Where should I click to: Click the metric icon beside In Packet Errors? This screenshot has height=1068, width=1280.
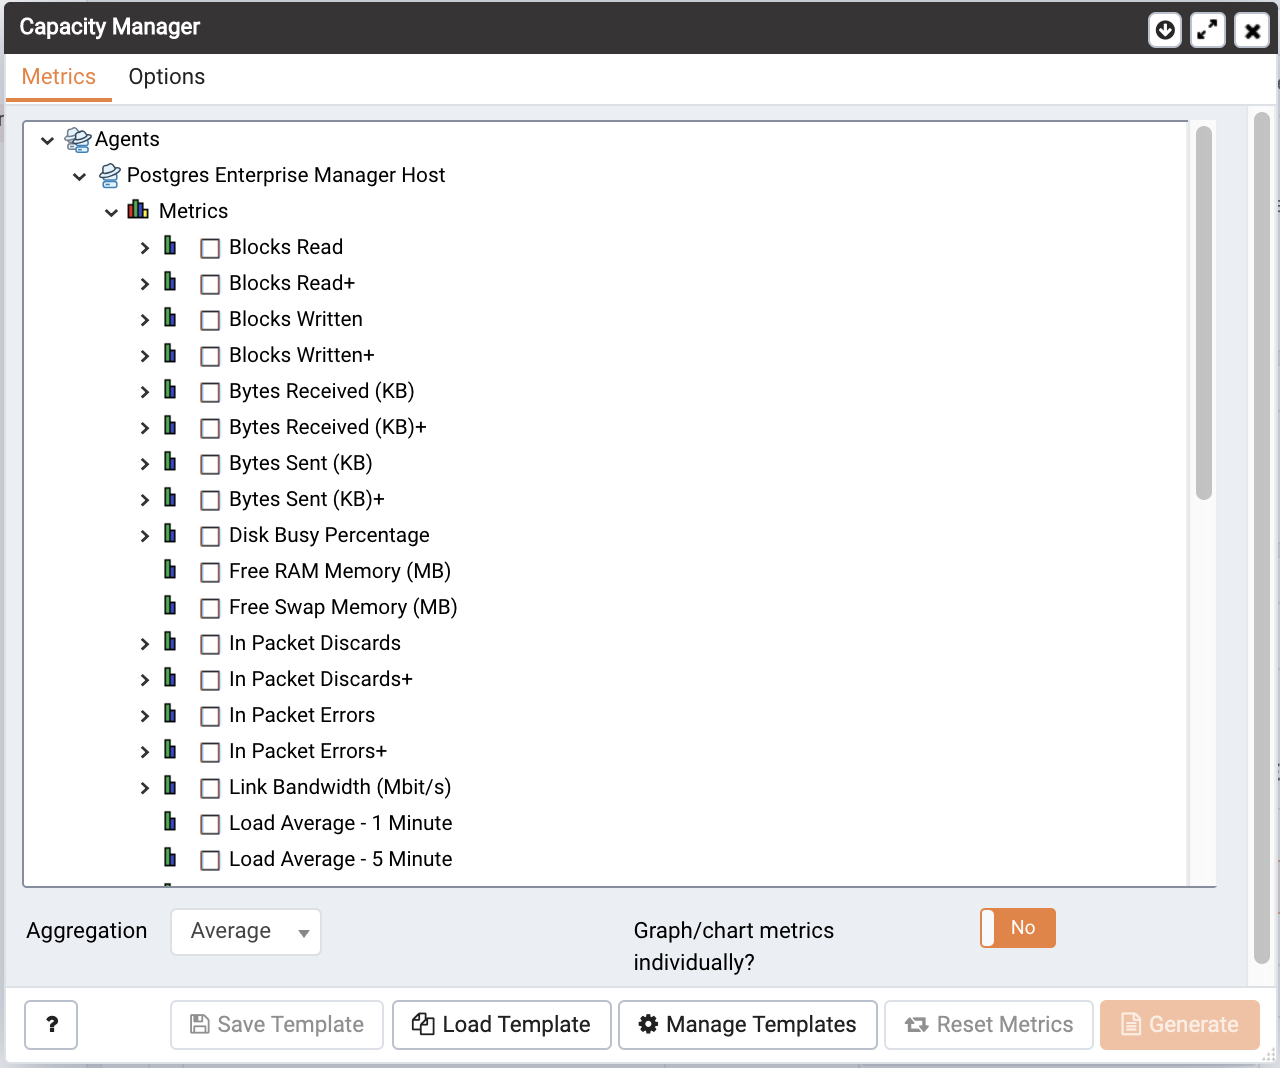(170, 714)
